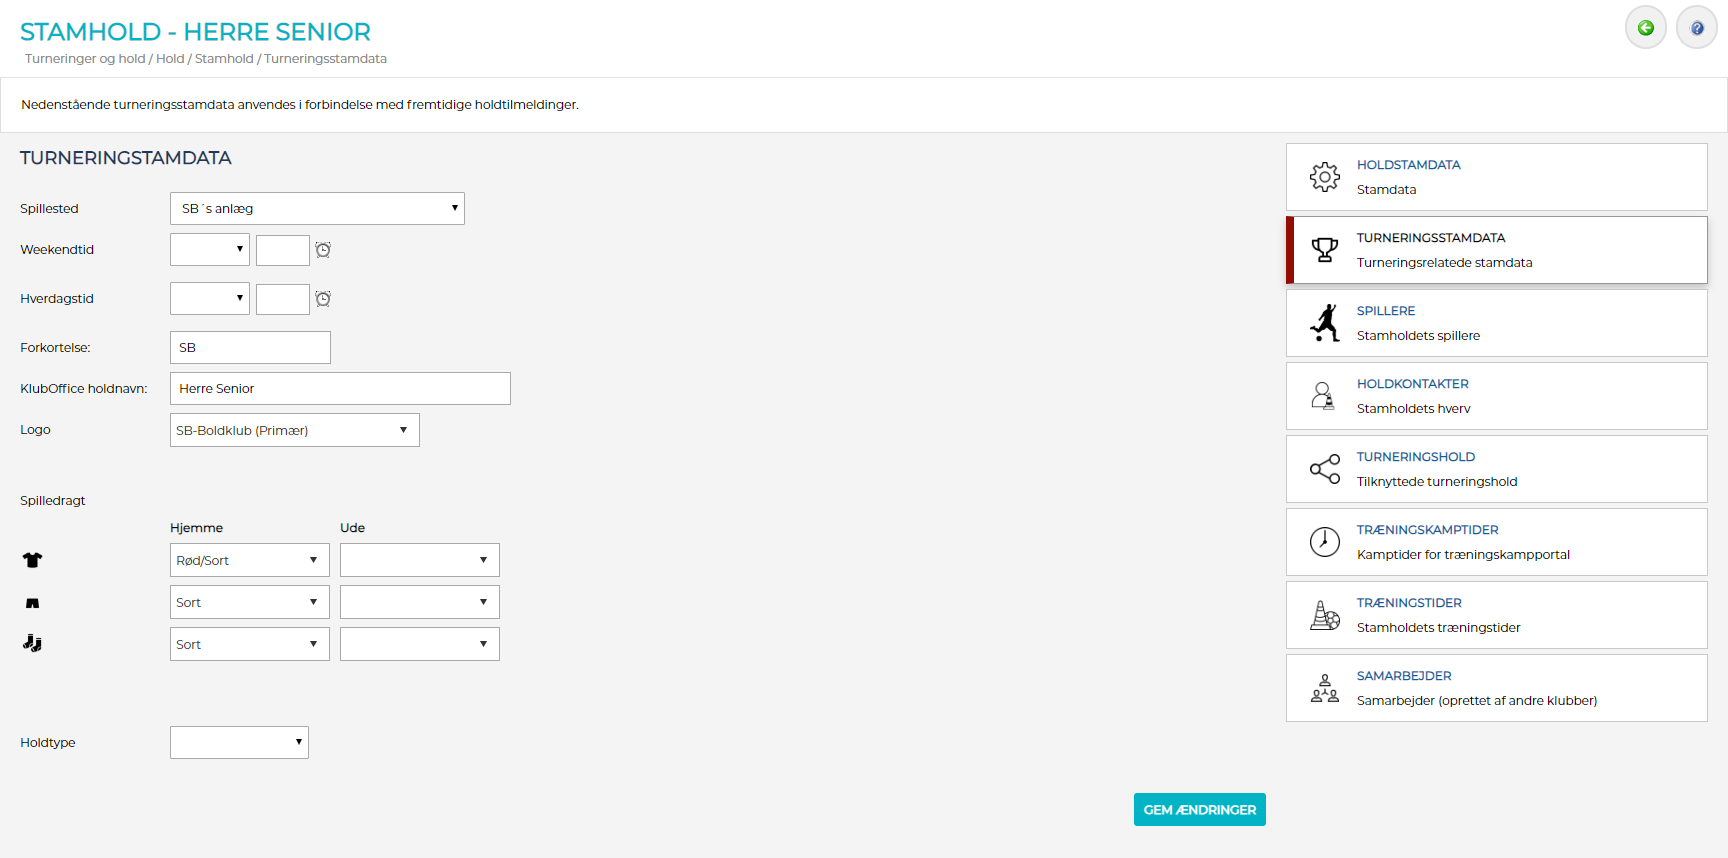Click the Gem Ændringer button

click(1199, 810)
